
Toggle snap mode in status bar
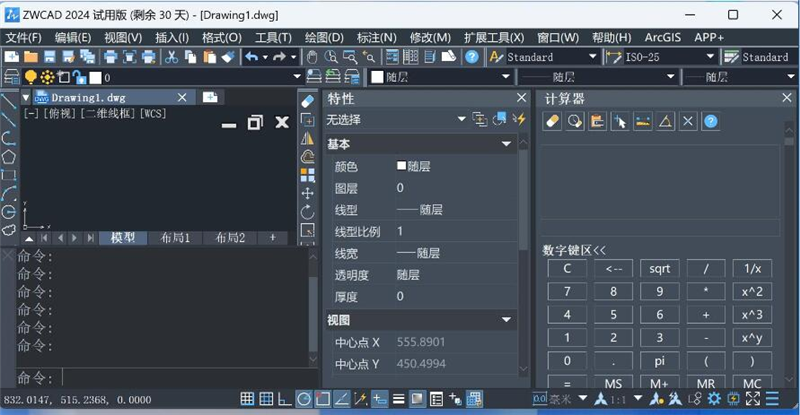[247, 399]
